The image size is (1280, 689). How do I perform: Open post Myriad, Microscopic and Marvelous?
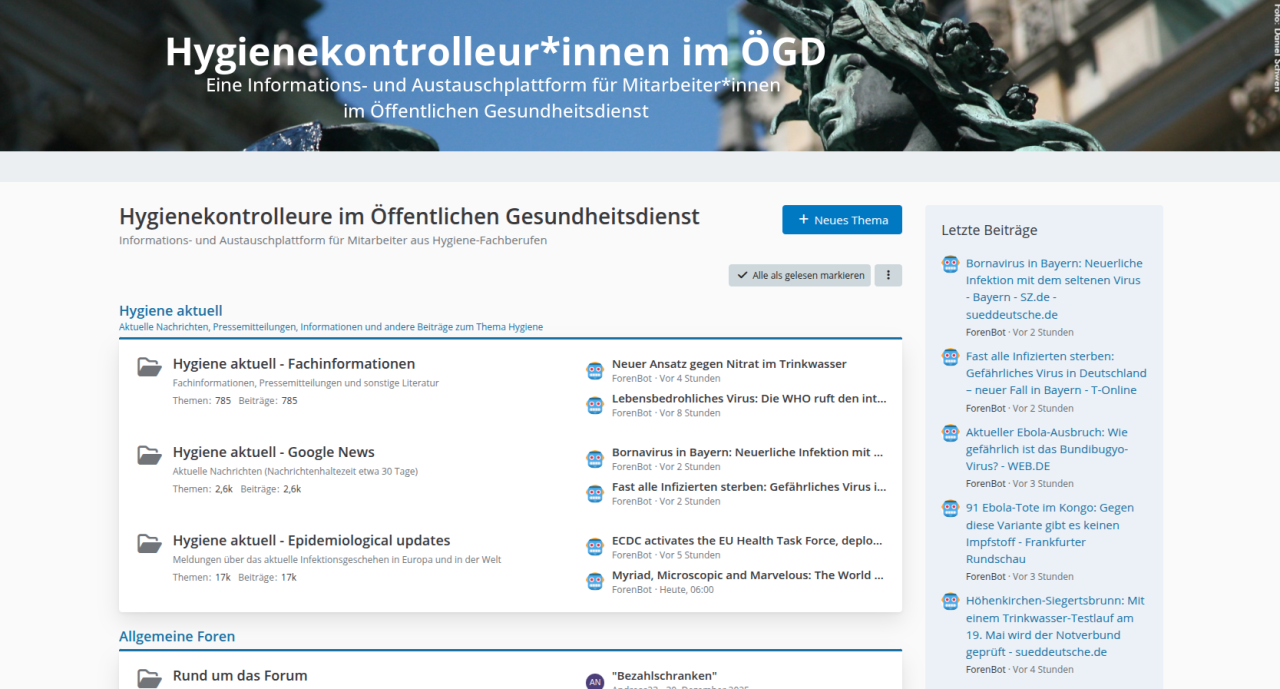pyautogui.click(x=748, y=575)
